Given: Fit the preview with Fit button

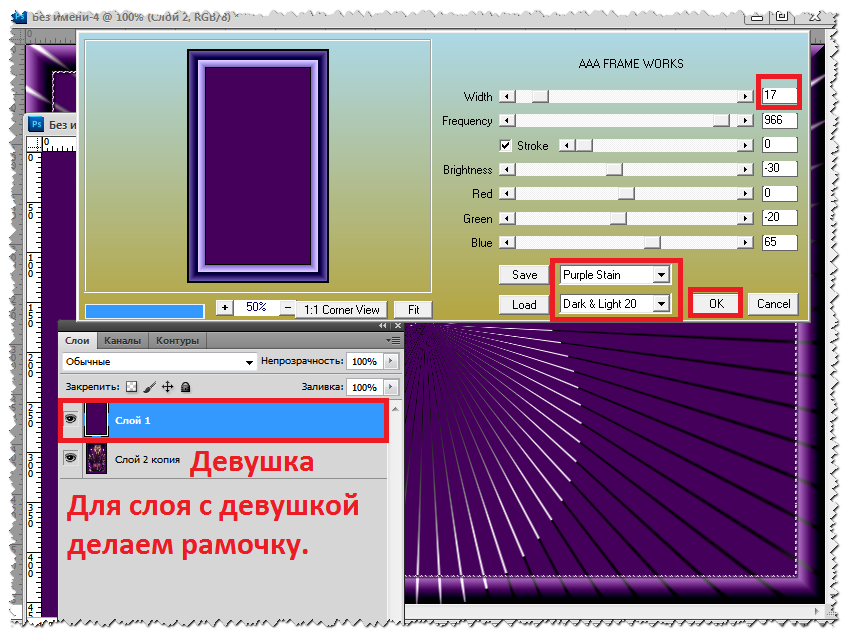Looking at the screenshot, I should (413, 309).
